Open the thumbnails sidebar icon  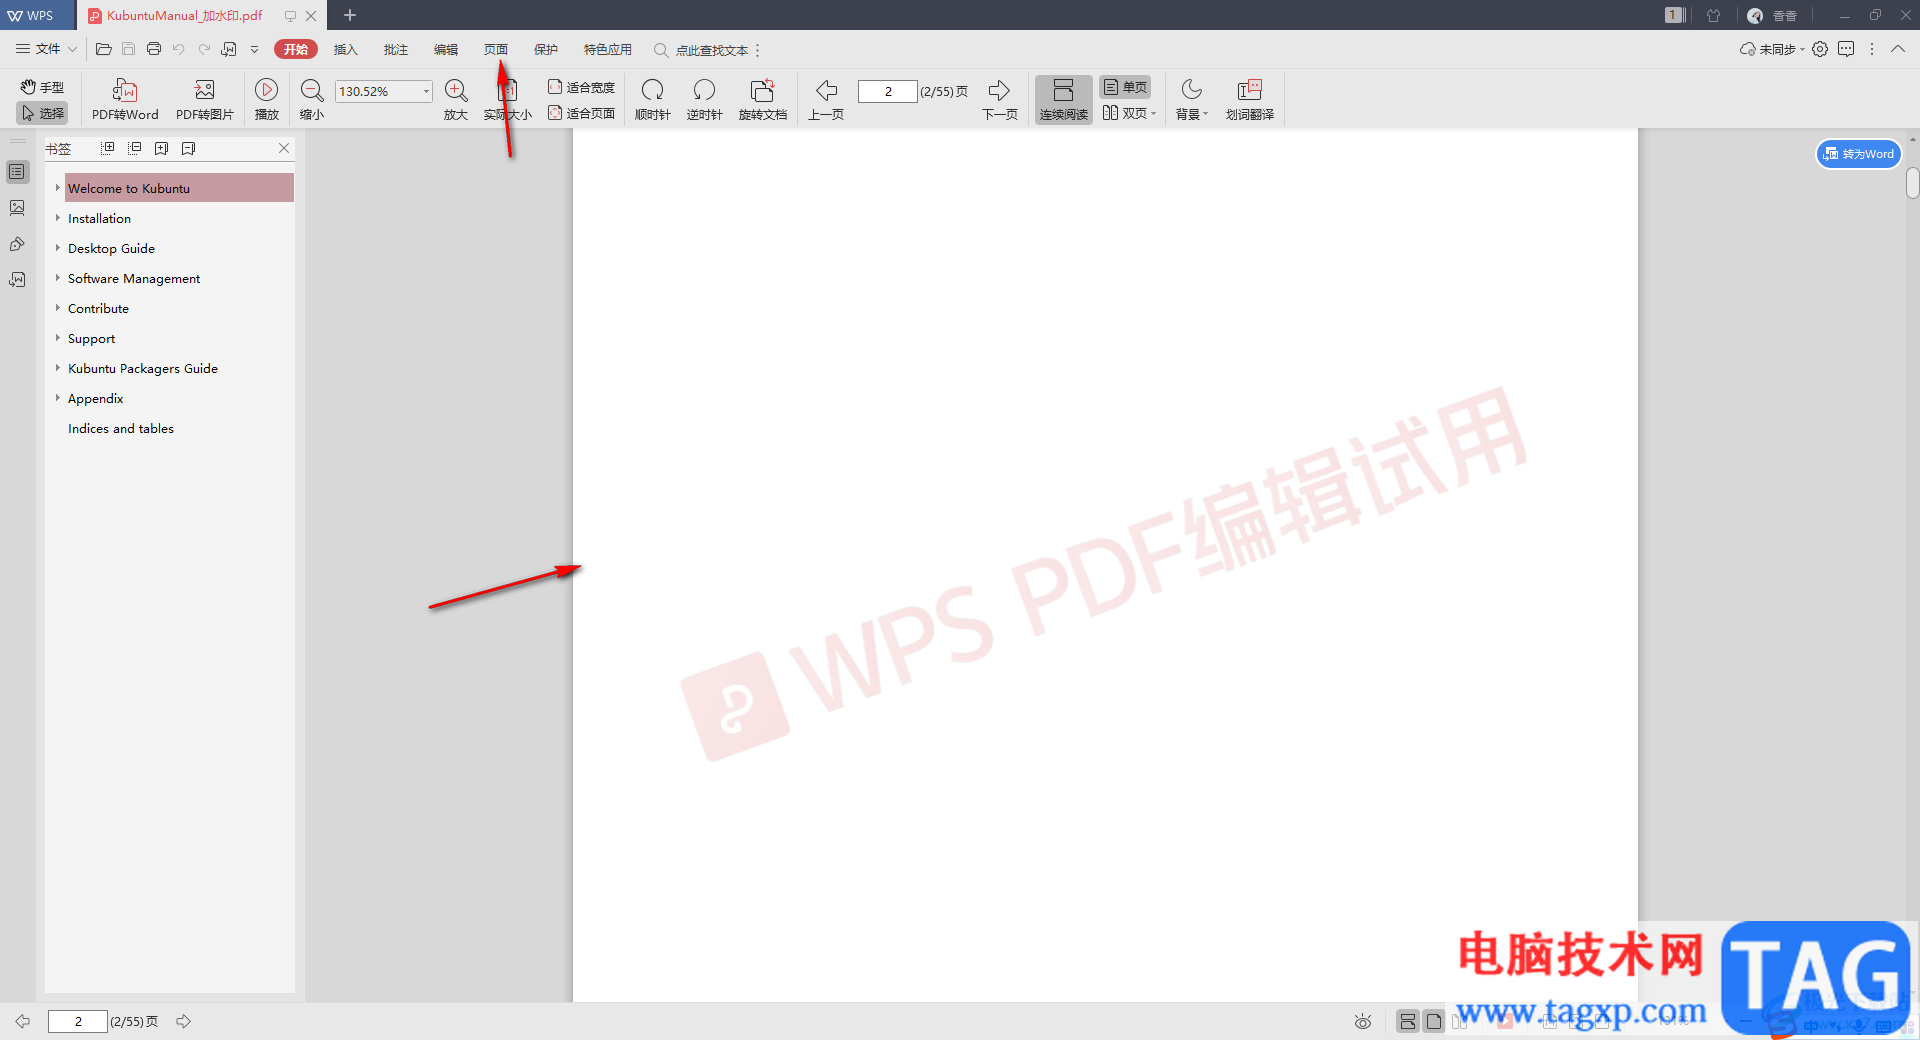(17, 208)
